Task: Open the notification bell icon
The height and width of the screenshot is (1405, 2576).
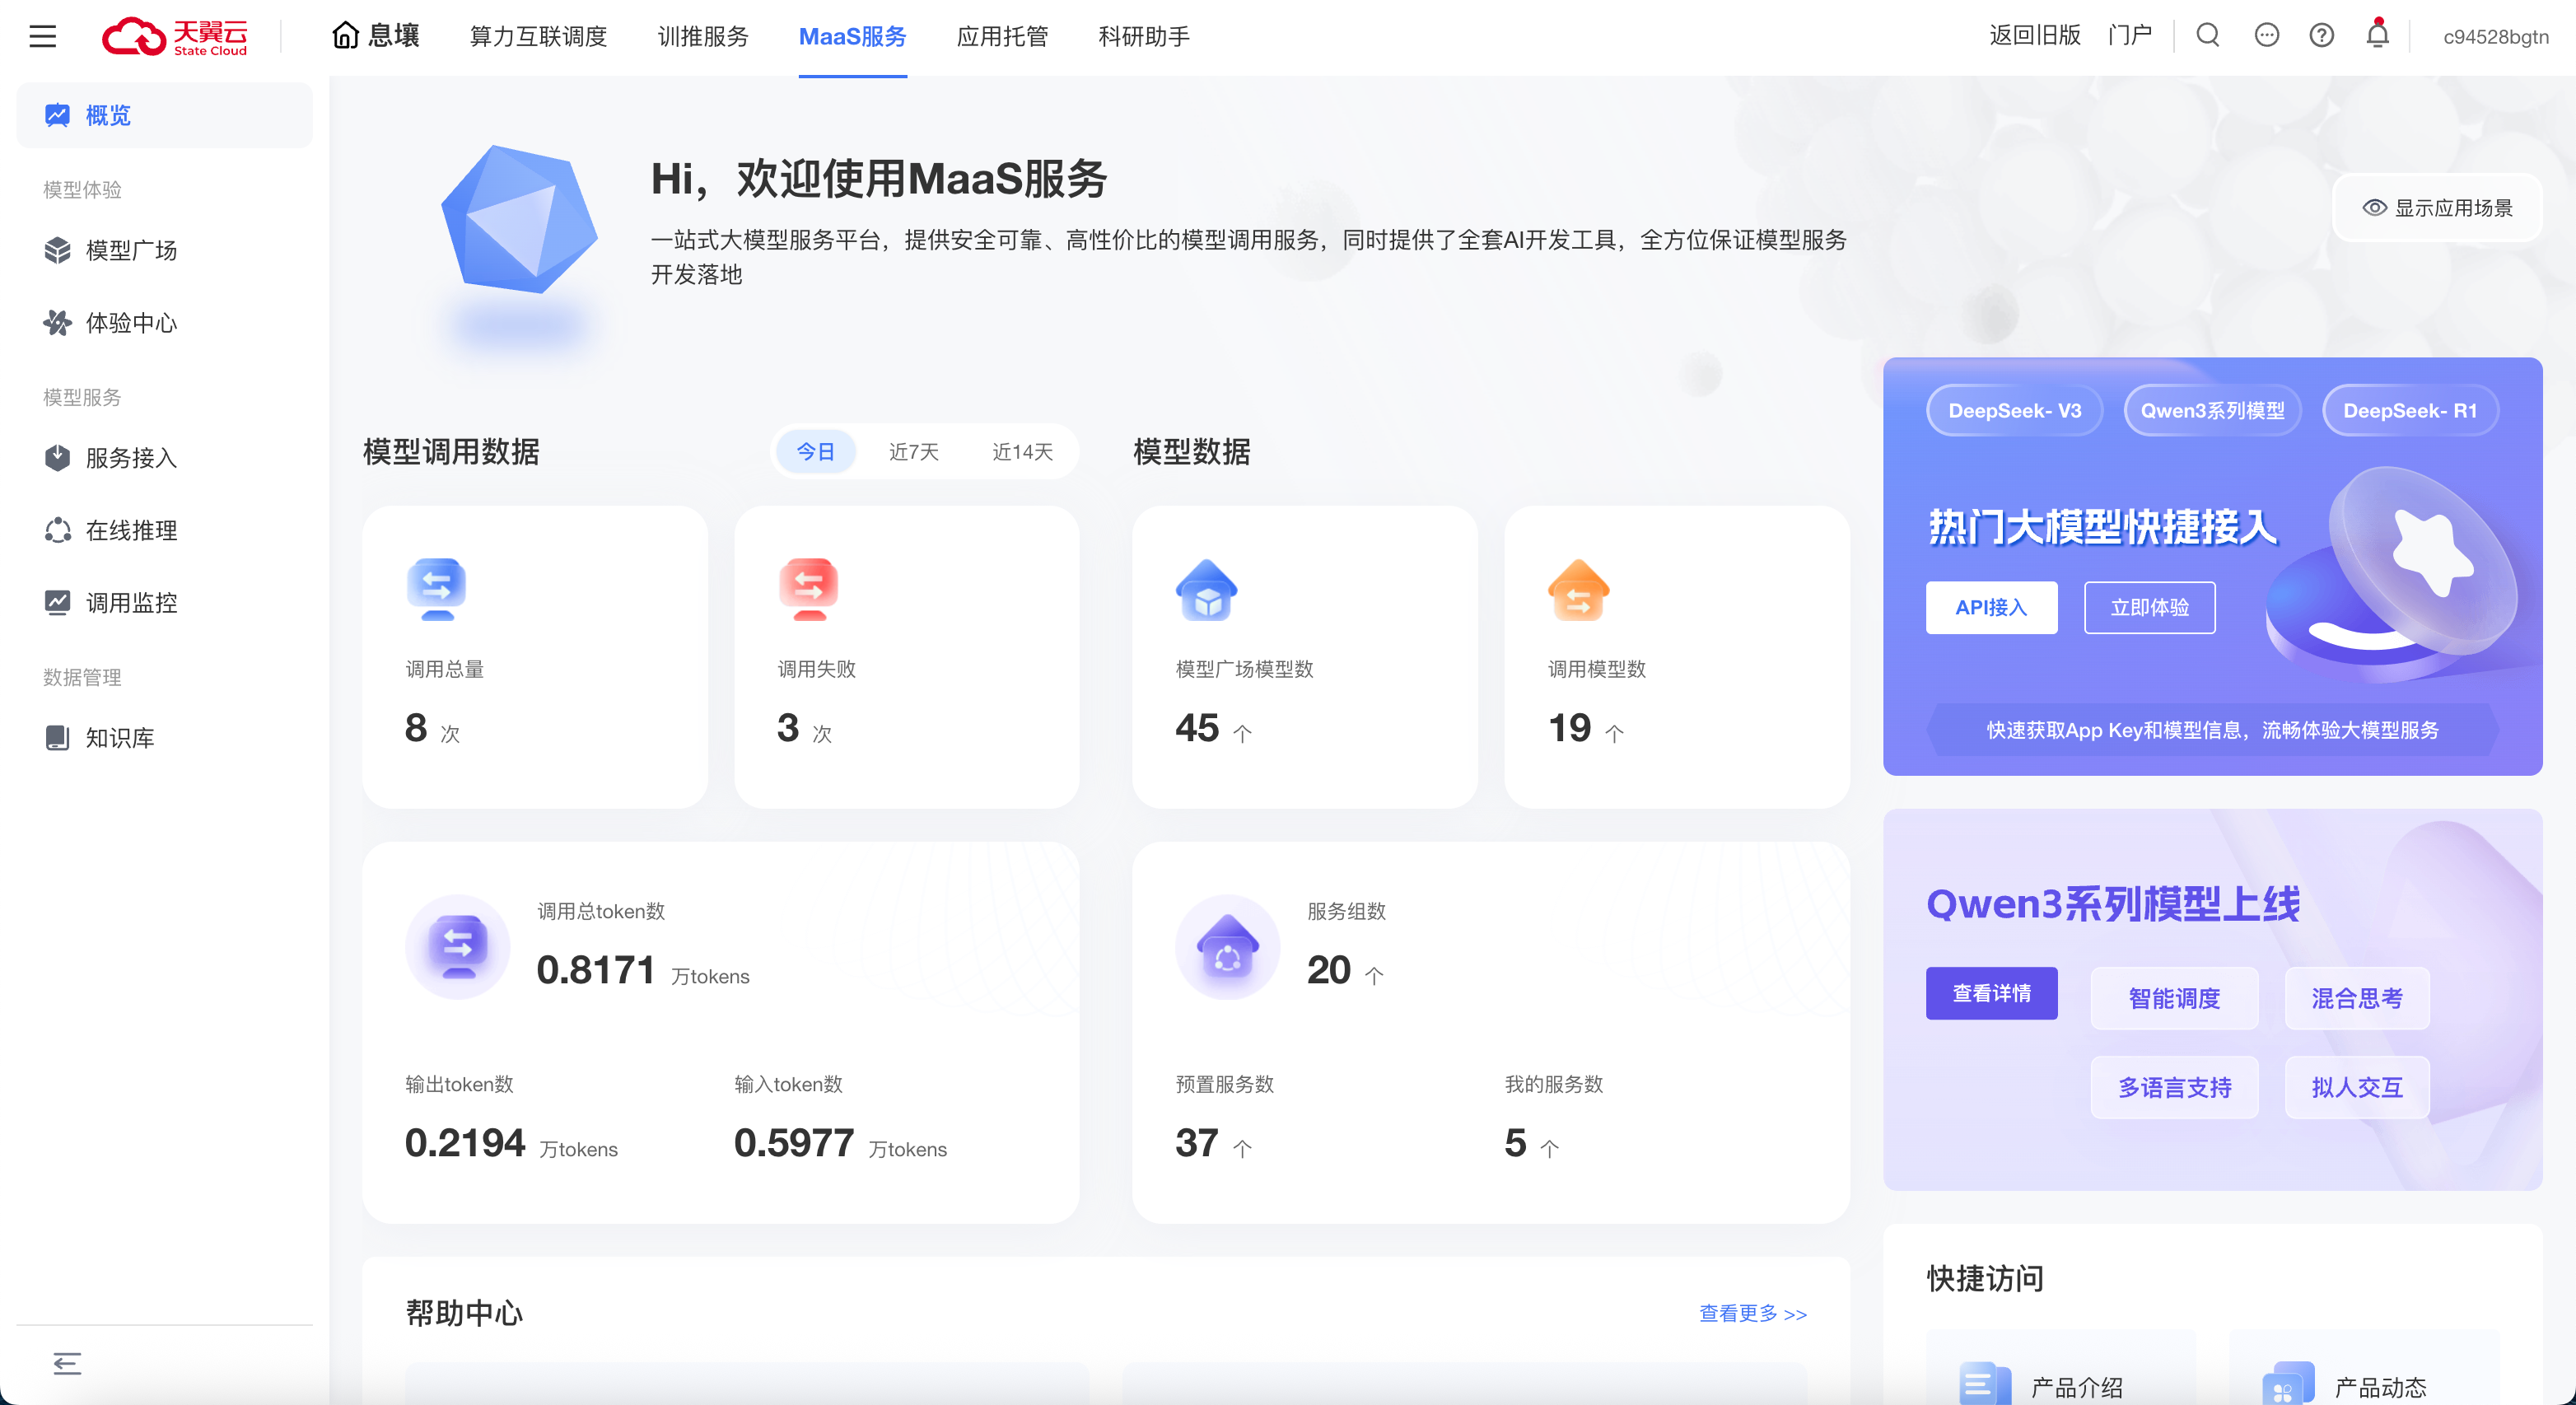Action: 2377,35
